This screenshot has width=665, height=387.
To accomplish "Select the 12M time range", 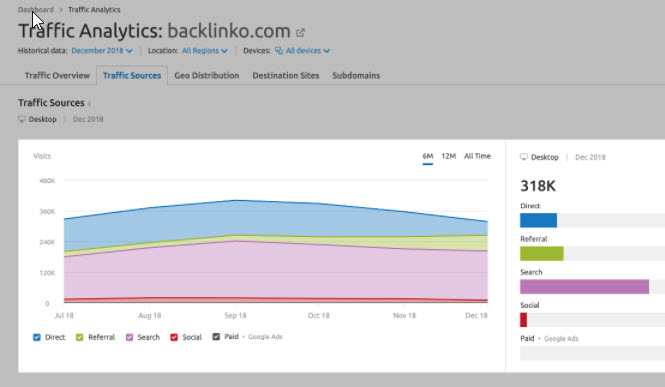I will coord(448,156).
